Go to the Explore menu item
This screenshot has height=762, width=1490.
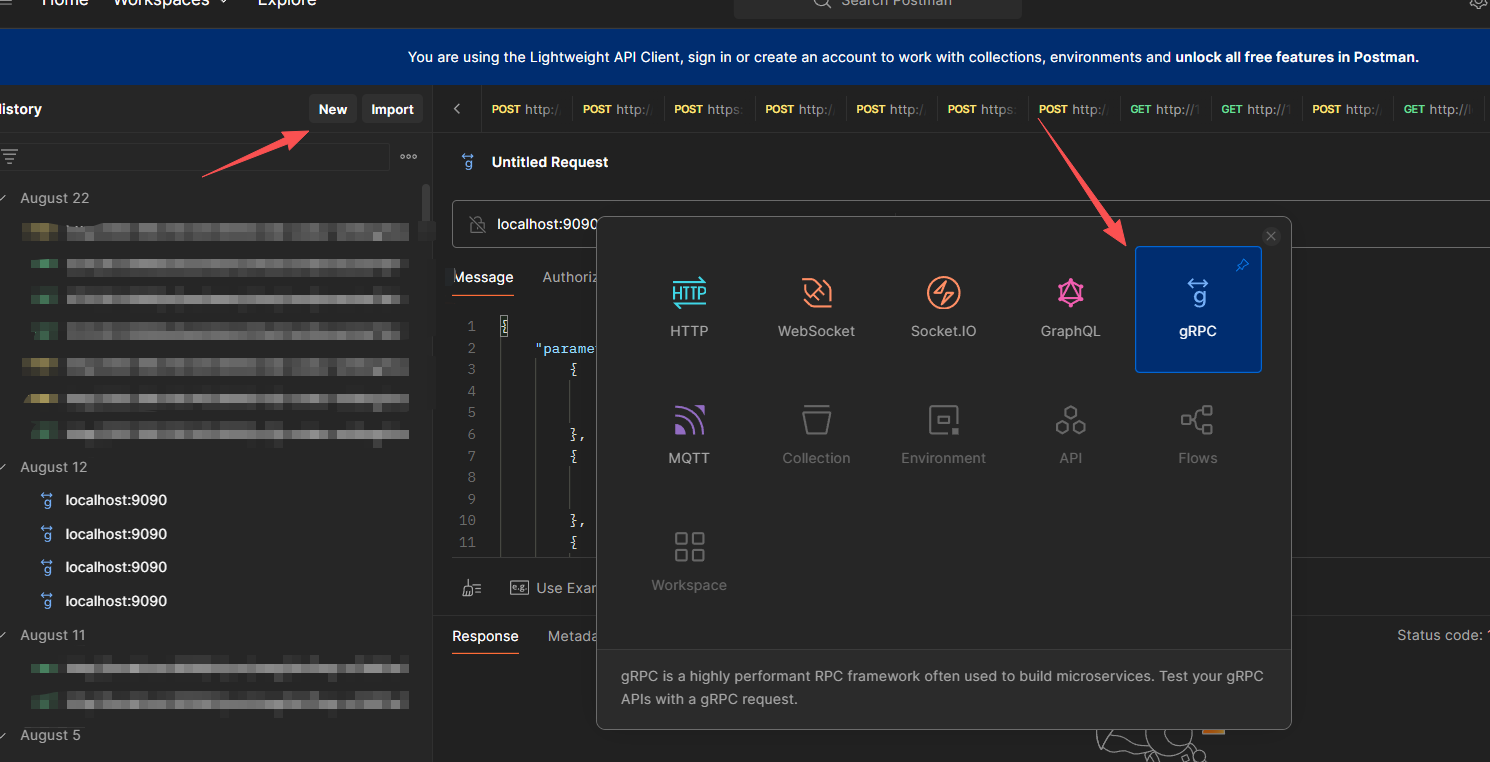pos(287,3)
